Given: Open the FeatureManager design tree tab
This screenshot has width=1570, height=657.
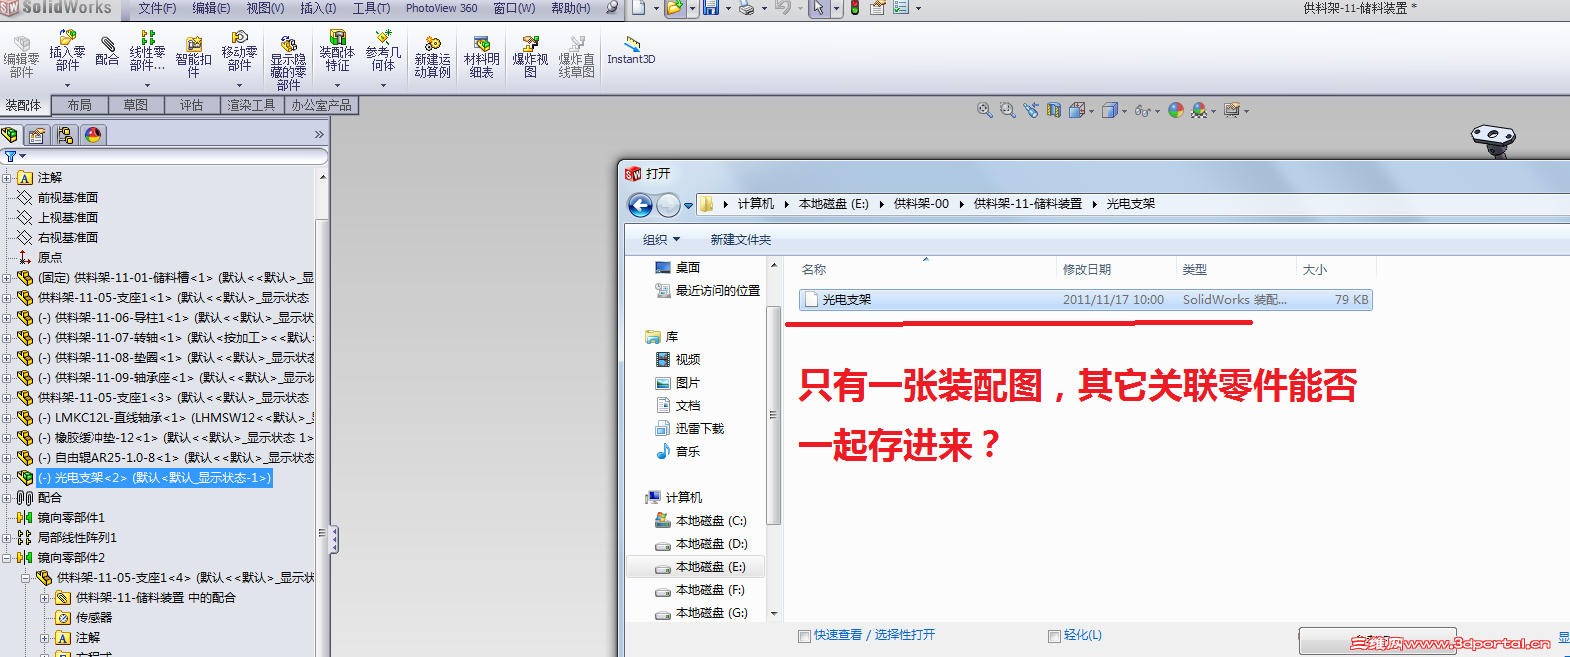Looking at the screenshot, I should (x=10, y=135).
